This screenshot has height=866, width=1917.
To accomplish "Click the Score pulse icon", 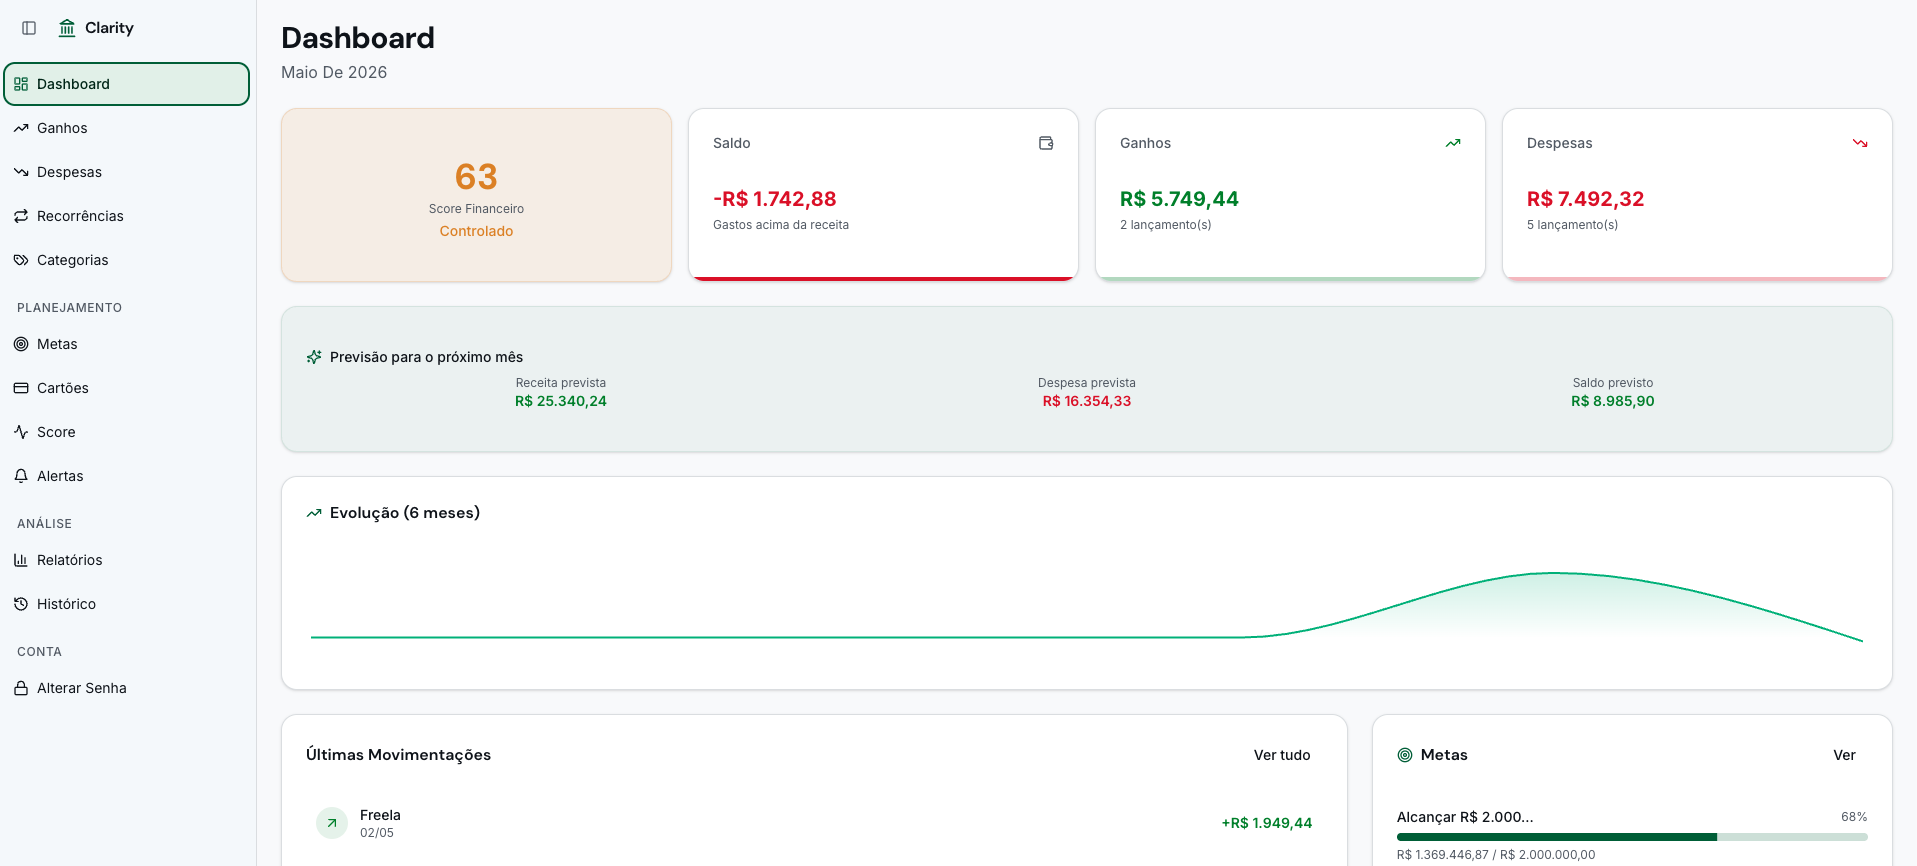I will [21, 432].
